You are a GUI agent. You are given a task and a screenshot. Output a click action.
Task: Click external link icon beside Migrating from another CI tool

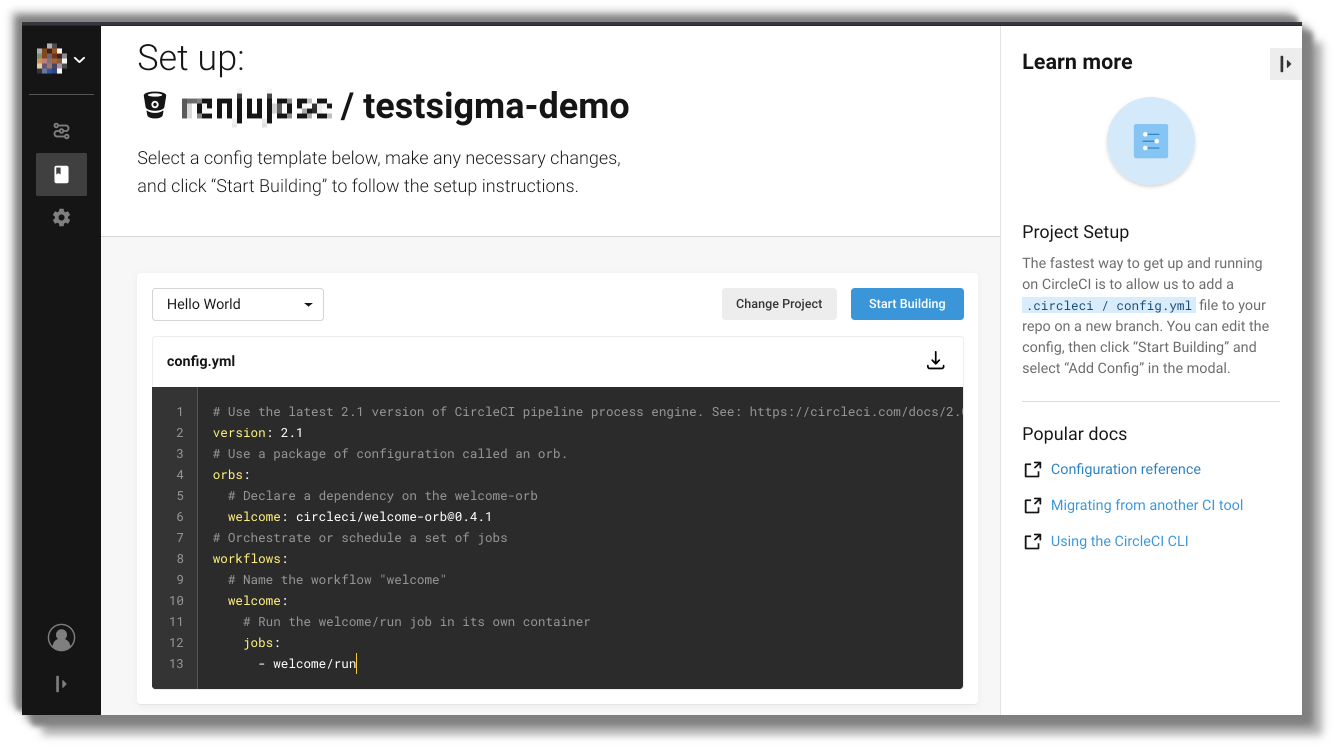click(x=1032, y=506)
